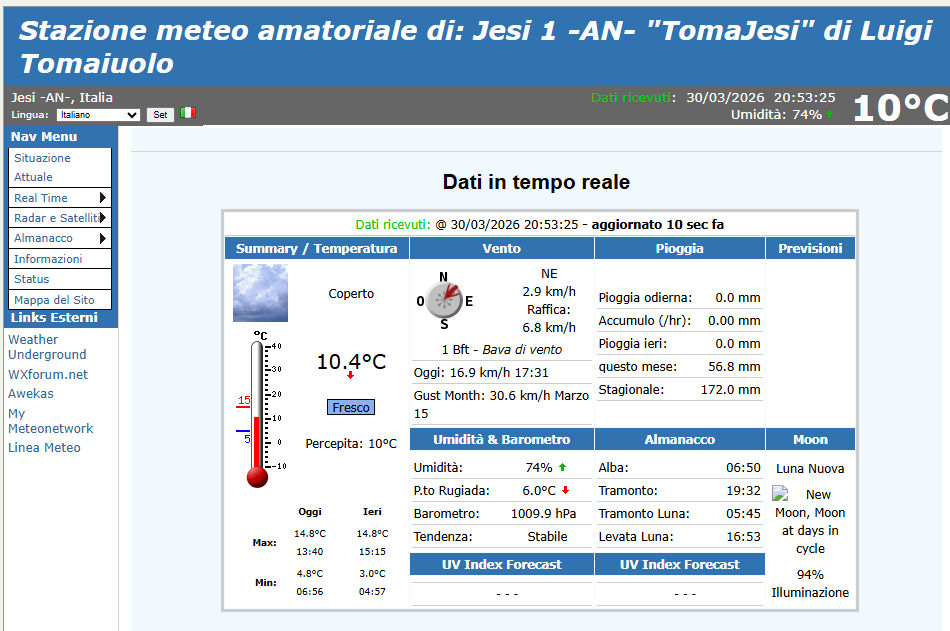
Task: Click red temperature trend arrow under 10.4°C
Action: pyautogui.click(x=350, y=376)
